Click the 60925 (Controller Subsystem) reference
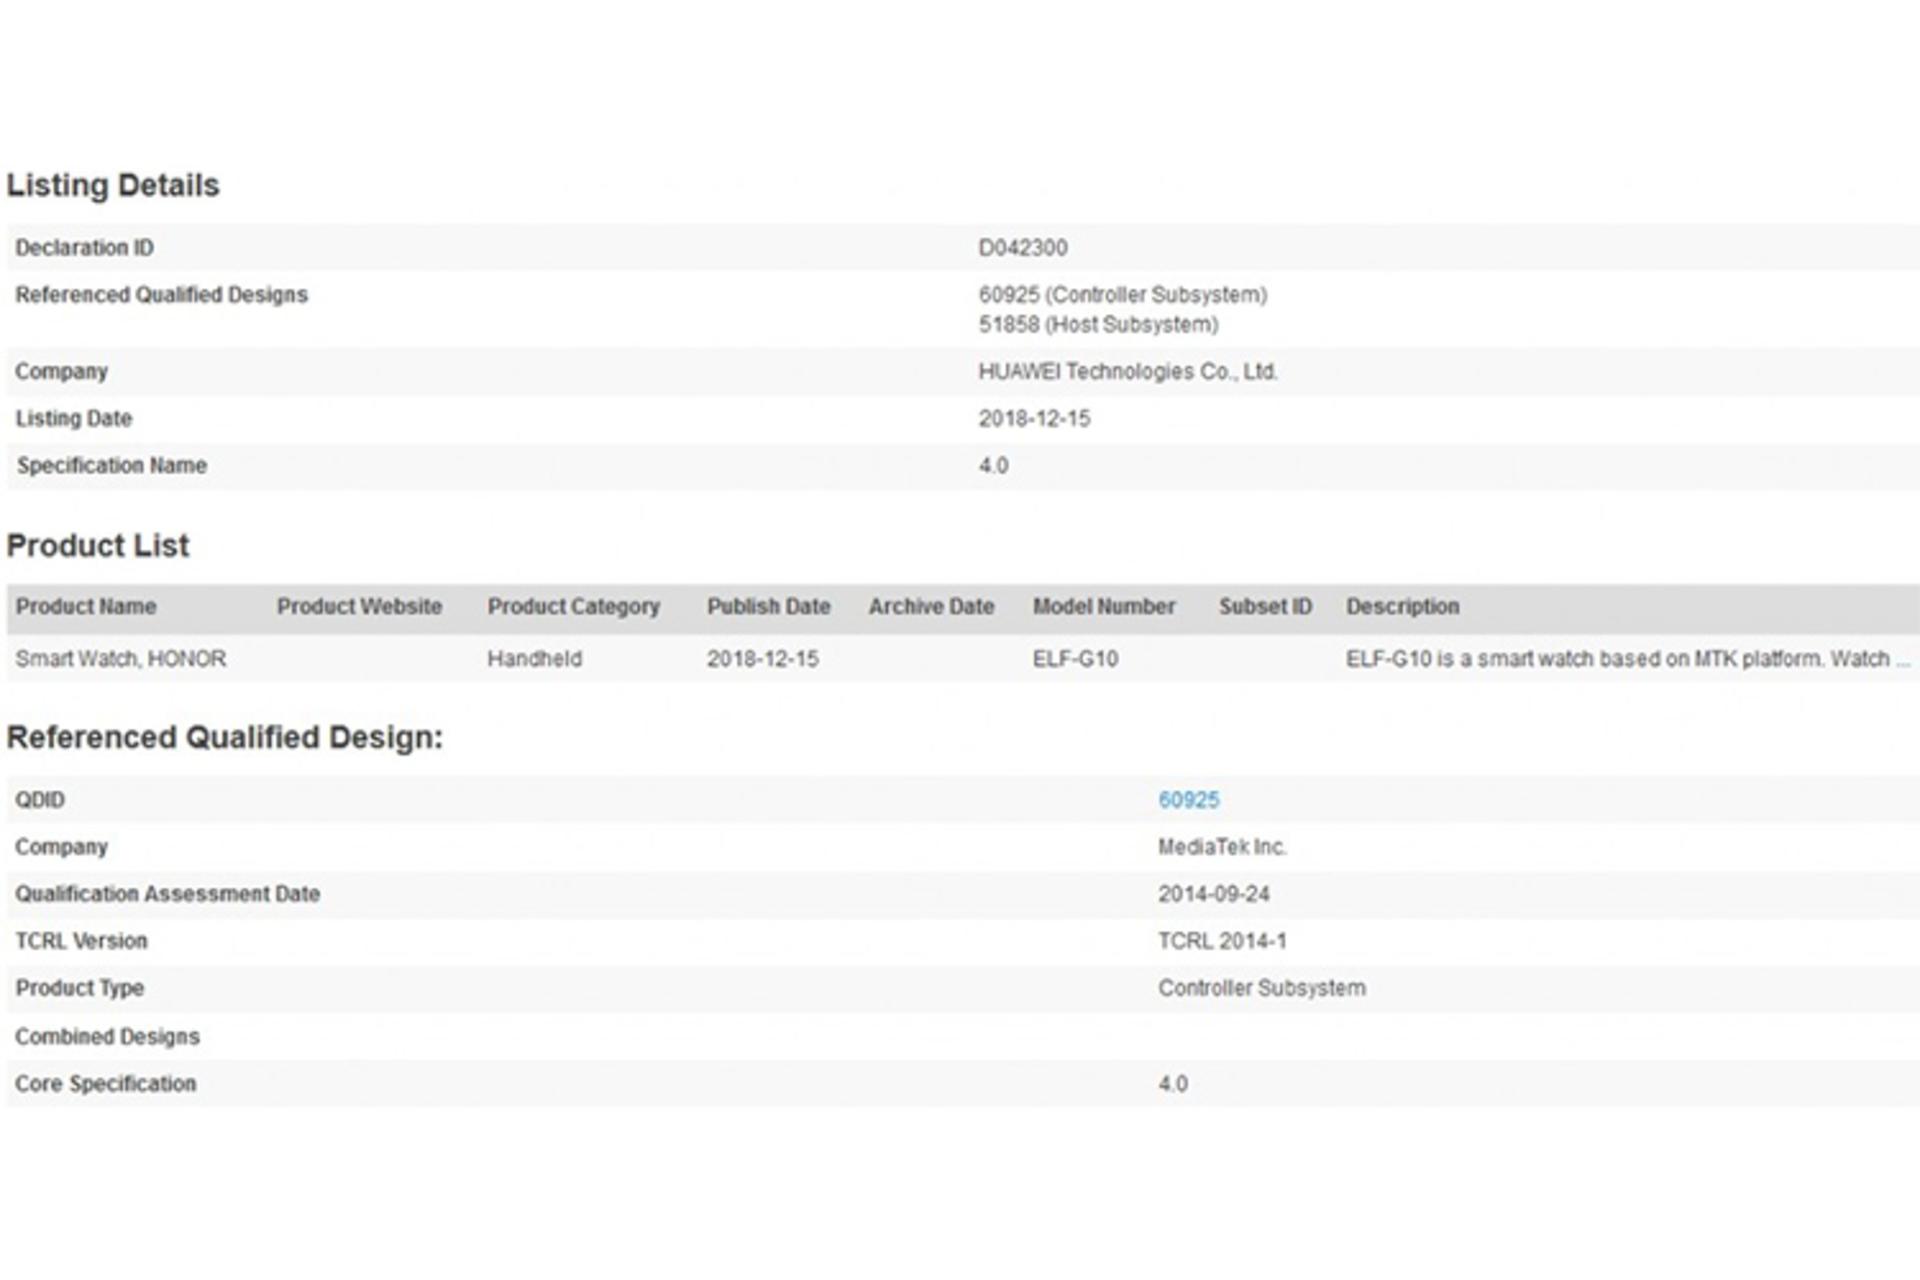 point(1123,295)
